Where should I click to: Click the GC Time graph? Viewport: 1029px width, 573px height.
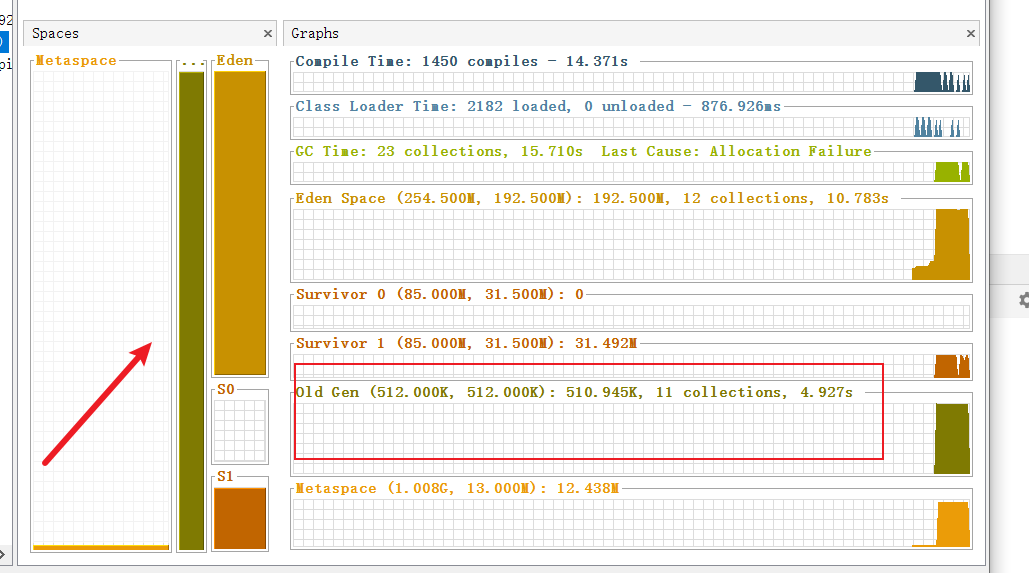[630, 171]
